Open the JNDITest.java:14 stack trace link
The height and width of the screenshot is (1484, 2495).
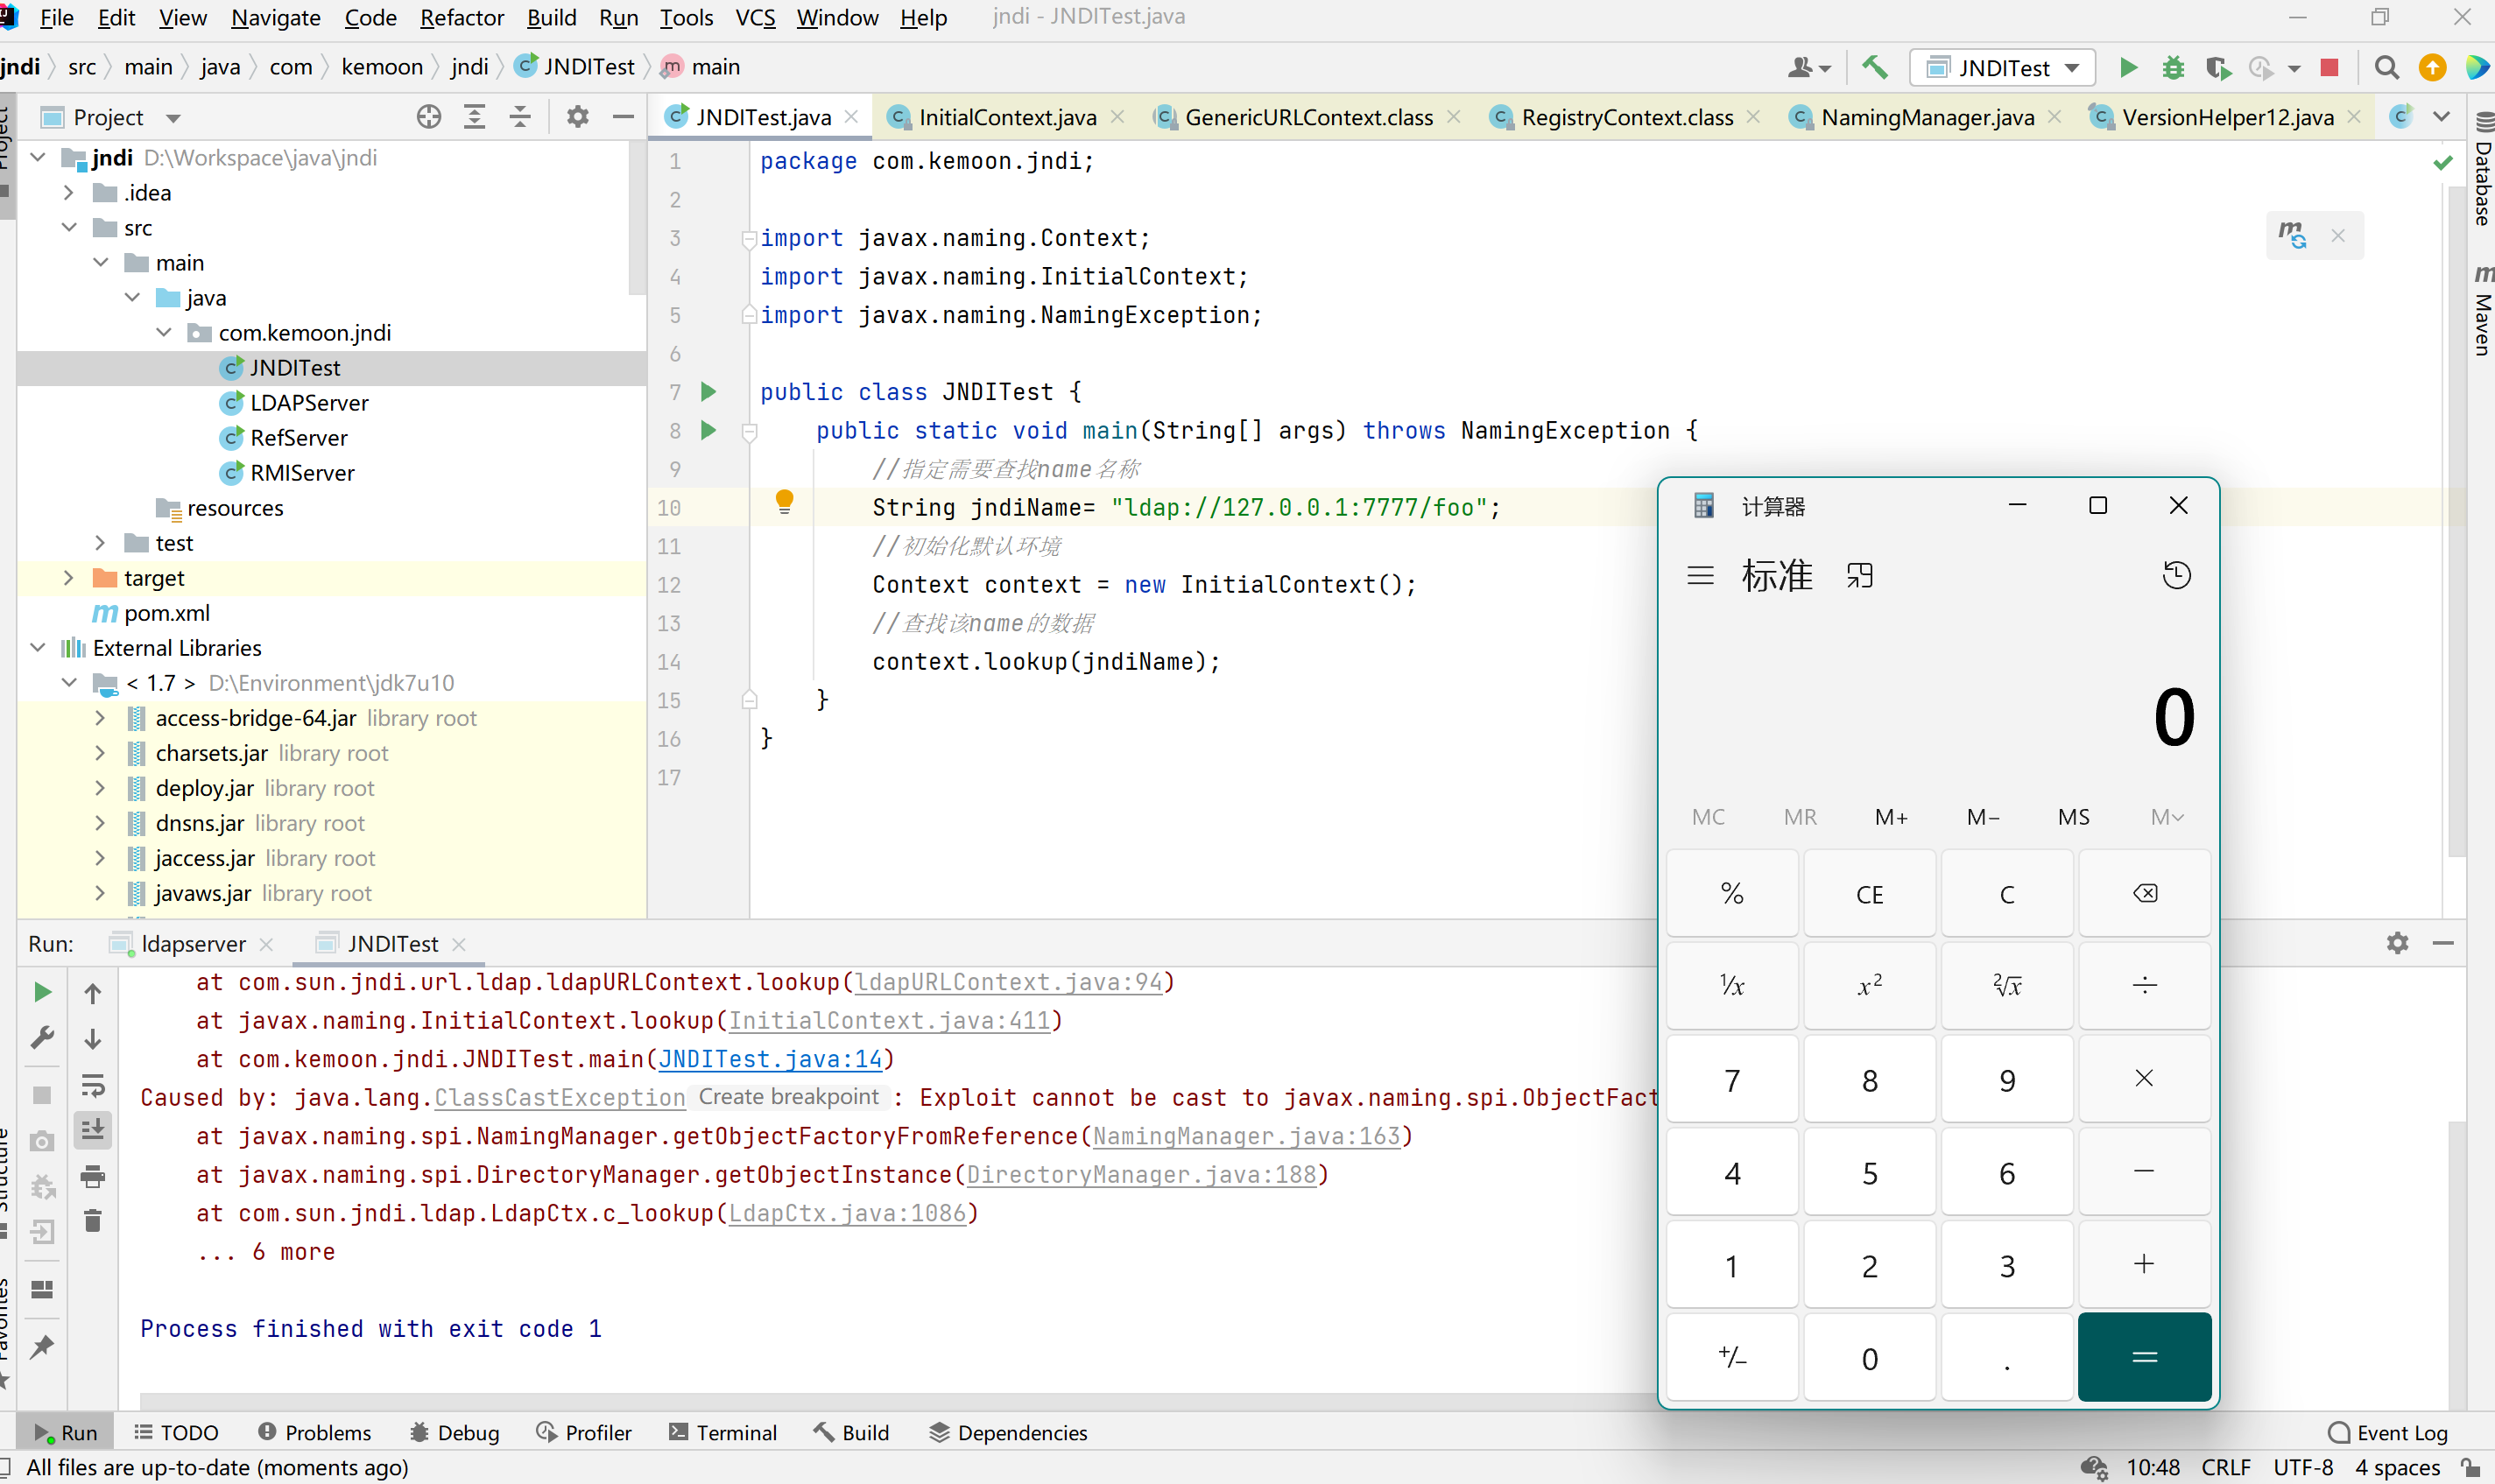click(770, 1059)
